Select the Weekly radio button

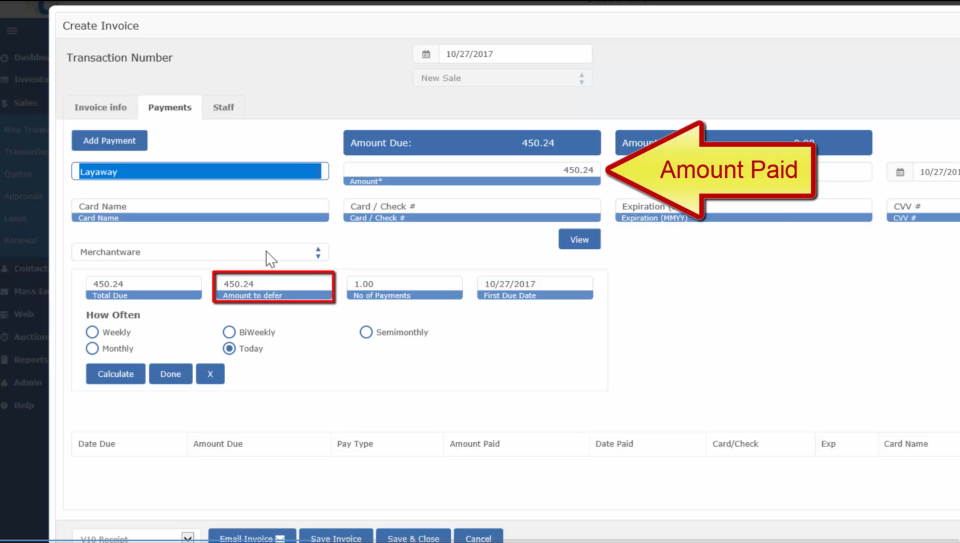[92, 332]
